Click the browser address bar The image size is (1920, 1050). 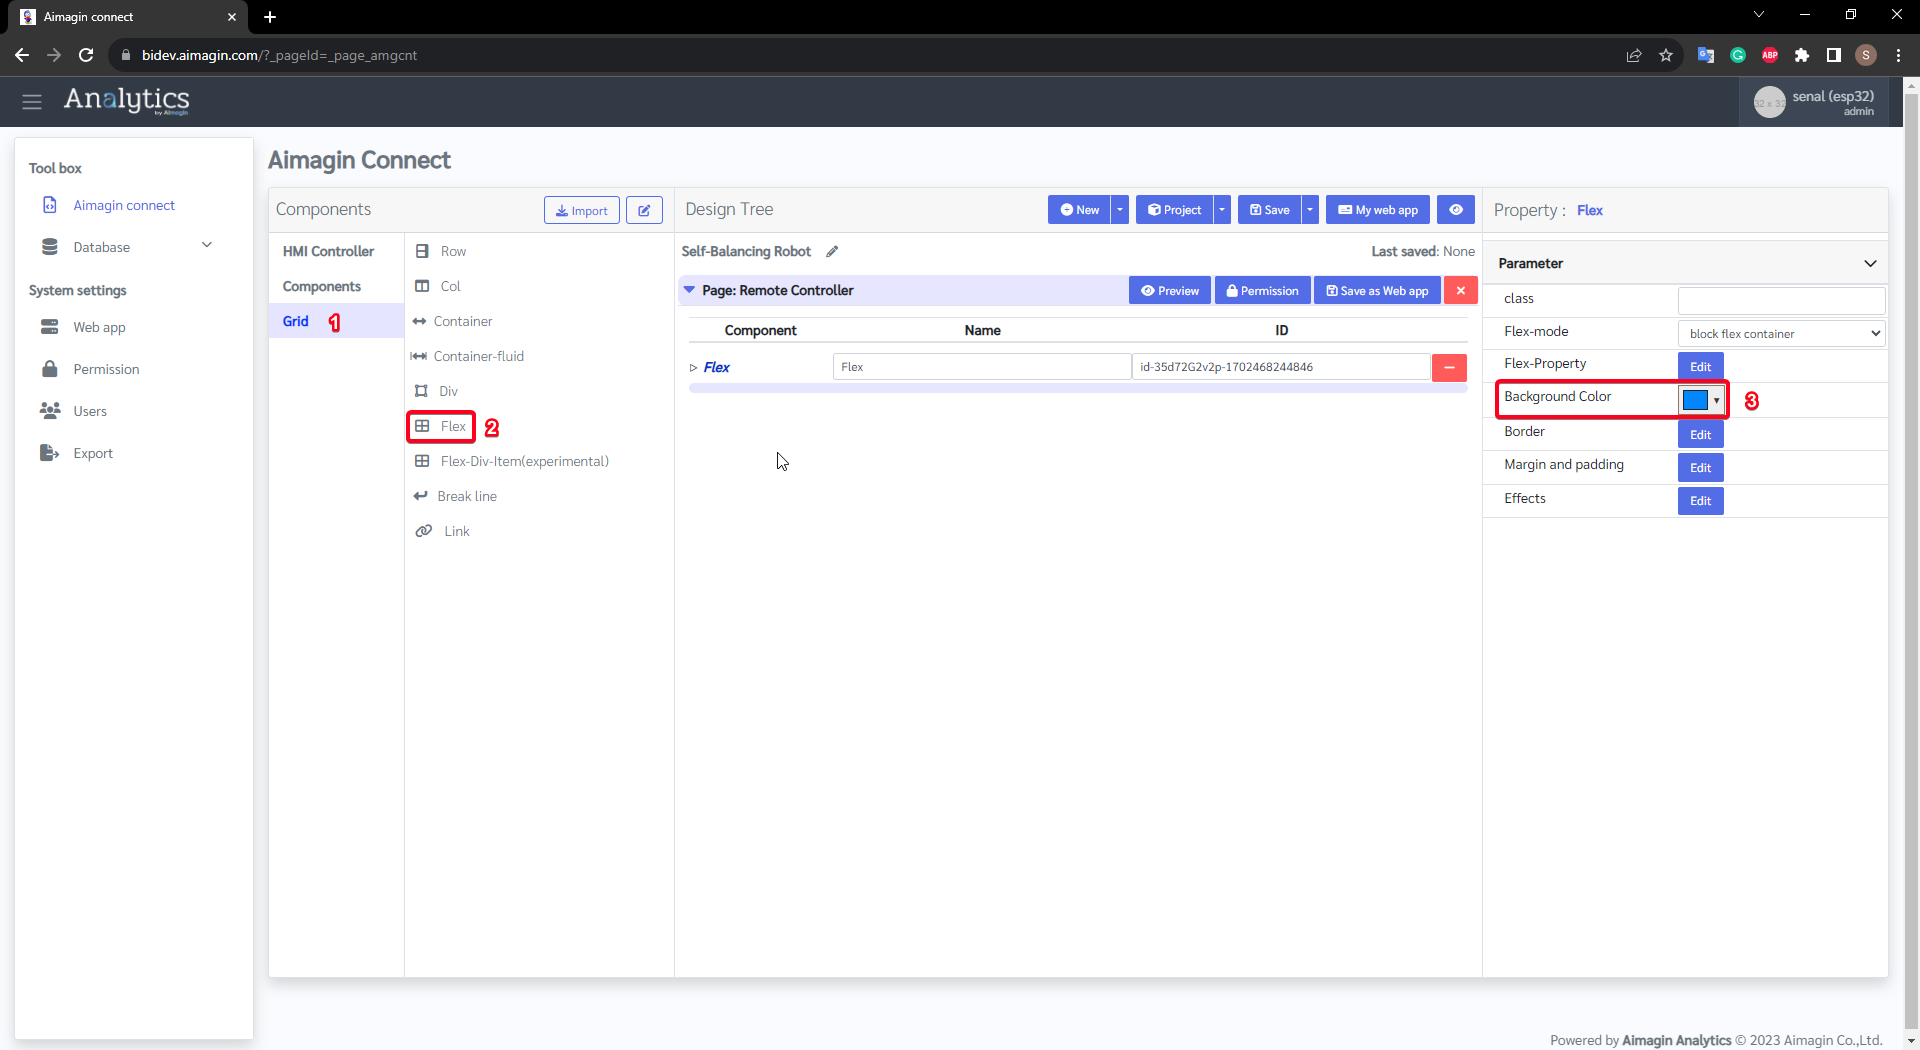(x=860, y=55)
